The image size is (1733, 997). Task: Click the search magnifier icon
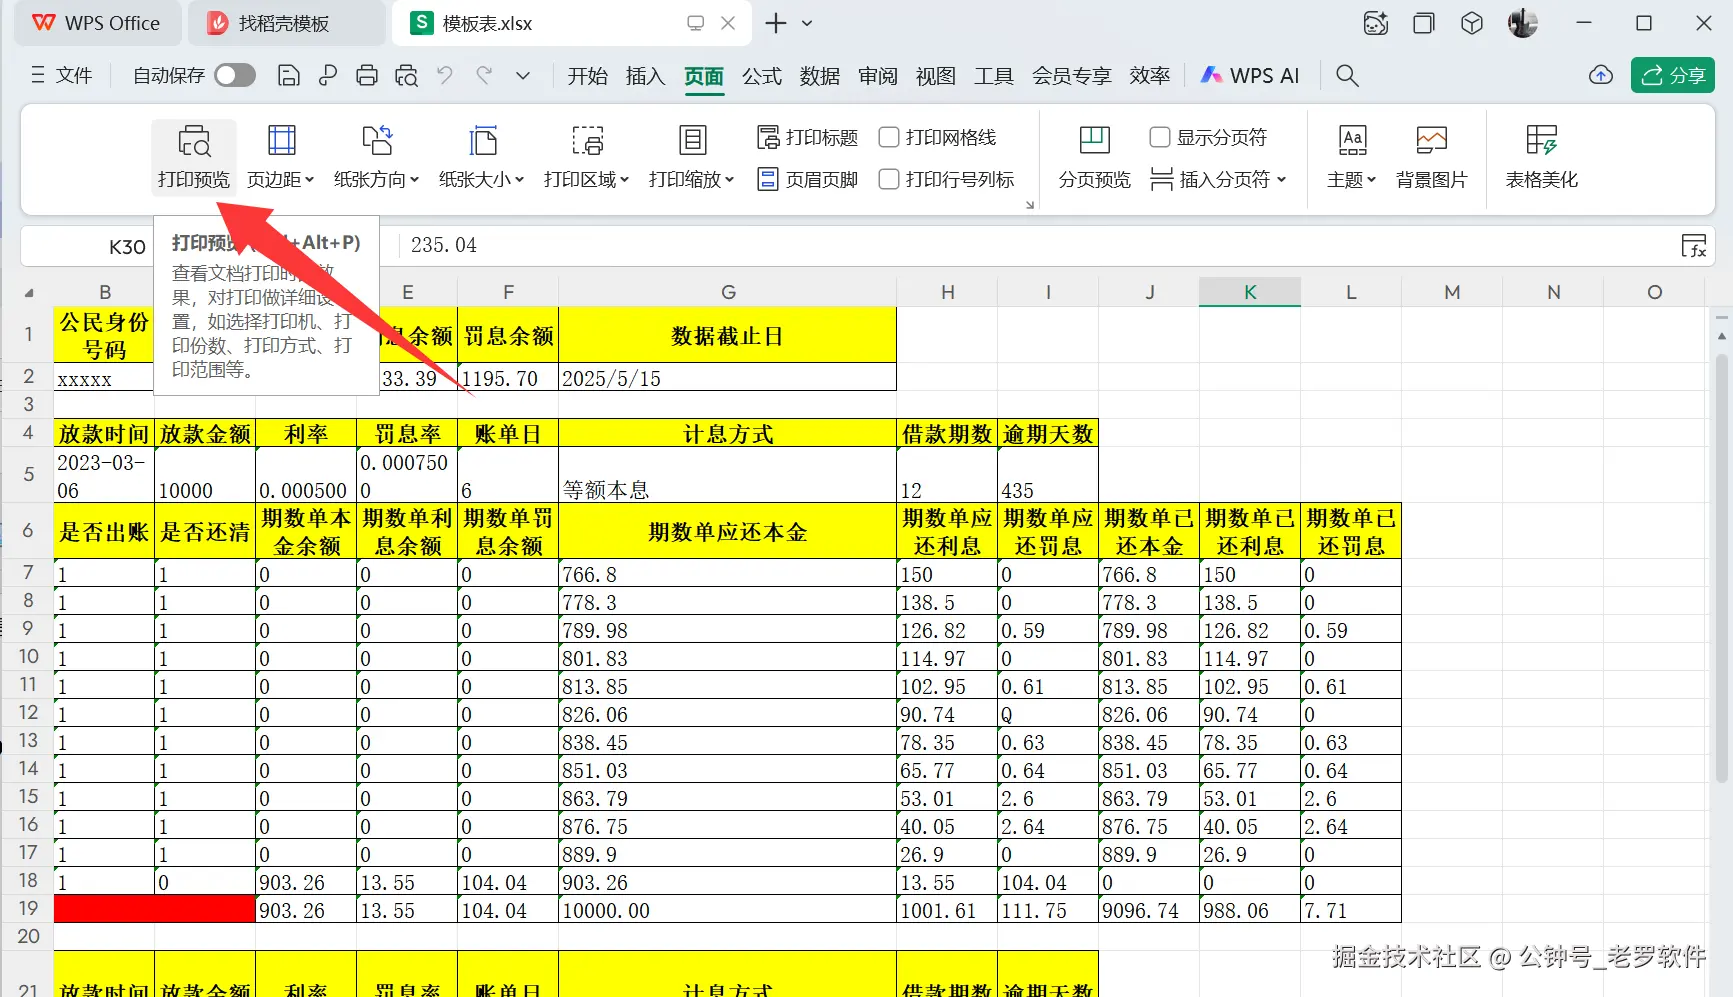(1347, 75)
